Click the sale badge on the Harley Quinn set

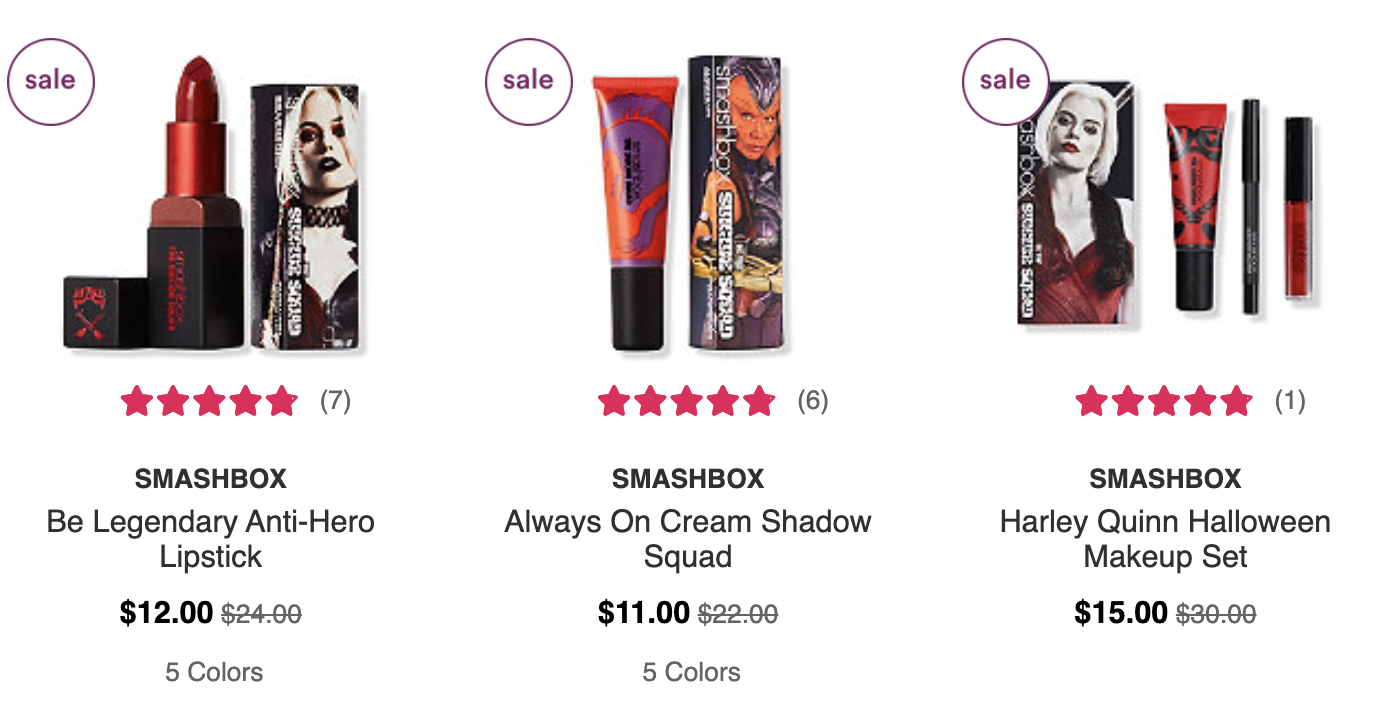[1005, 81]
